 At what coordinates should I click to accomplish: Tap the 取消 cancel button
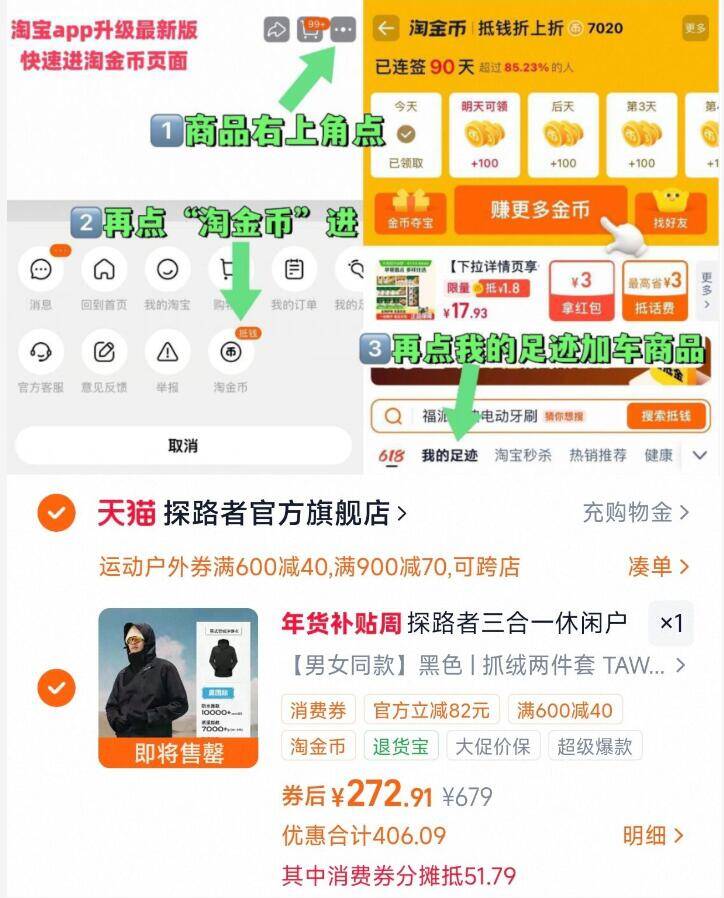(x=183, y=446)
